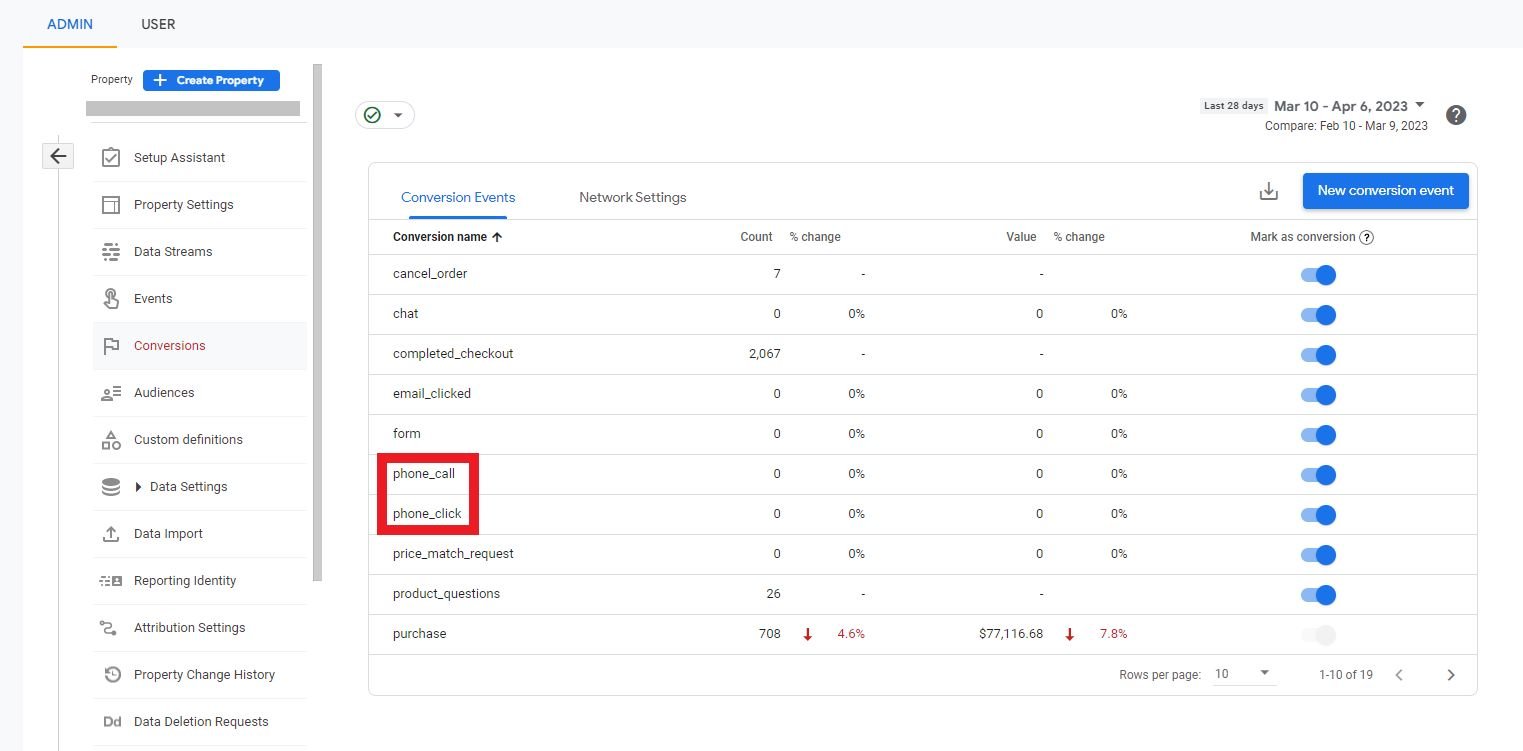Viewport: 1523px width, 751px height.
Task: Toggle off phone_call as conversion
Action: (1318, 475)
